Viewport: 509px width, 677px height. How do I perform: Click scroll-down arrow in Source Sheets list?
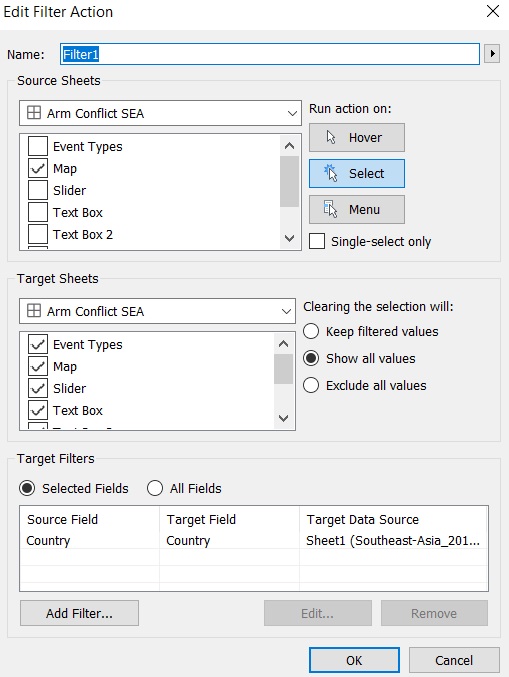point(289,238)
